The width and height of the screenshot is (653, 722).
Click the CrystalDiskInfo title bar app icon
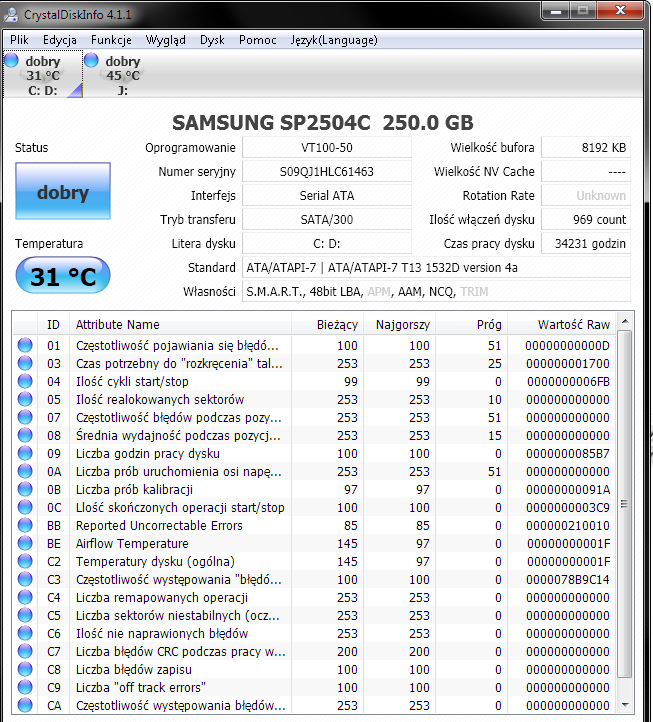pos(11,14)
